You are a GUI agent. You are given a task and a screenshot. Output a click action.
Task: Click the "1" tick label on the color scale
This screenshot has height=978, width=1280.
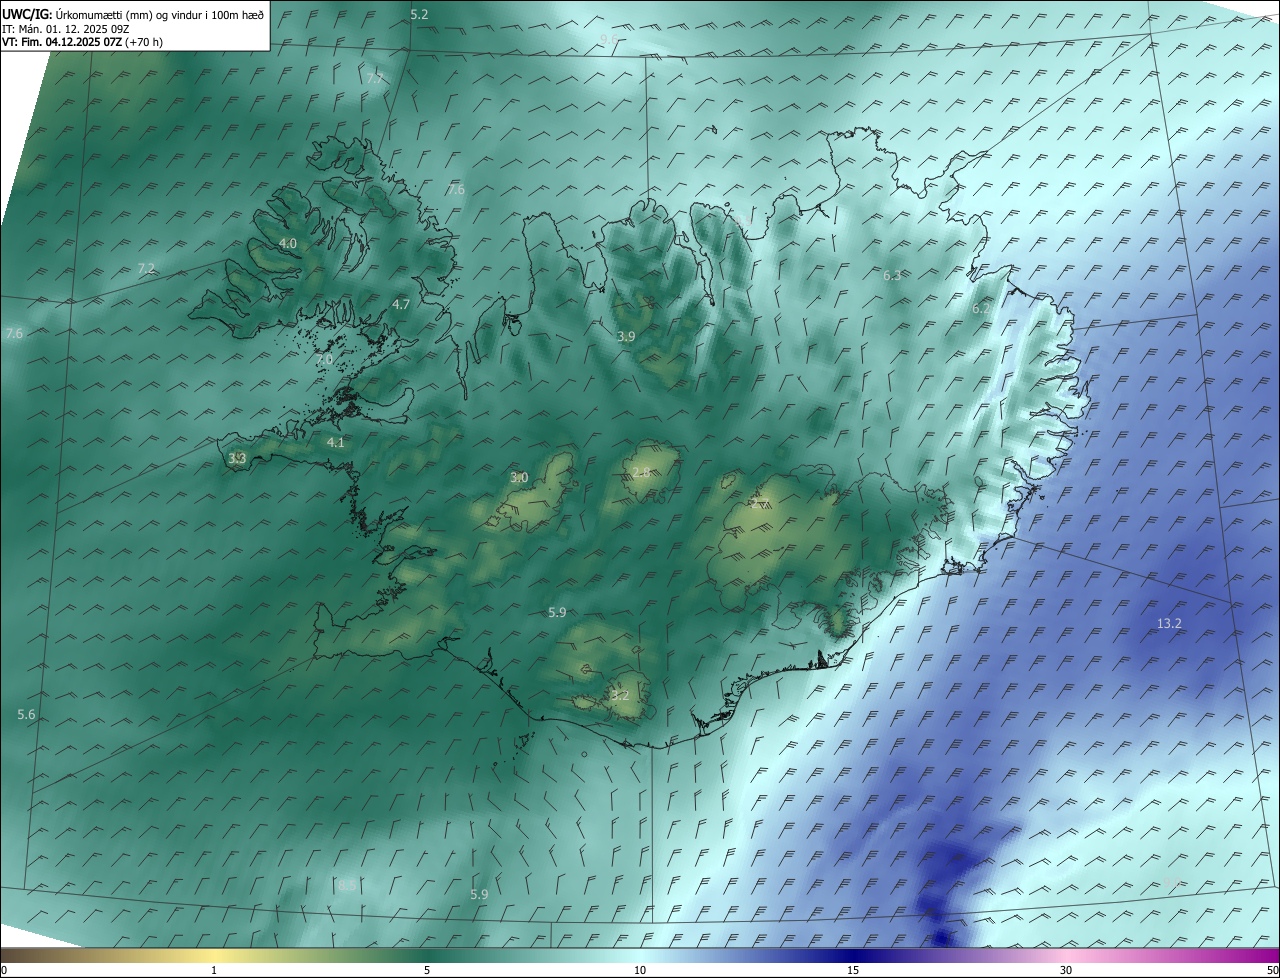click(214, 970)
